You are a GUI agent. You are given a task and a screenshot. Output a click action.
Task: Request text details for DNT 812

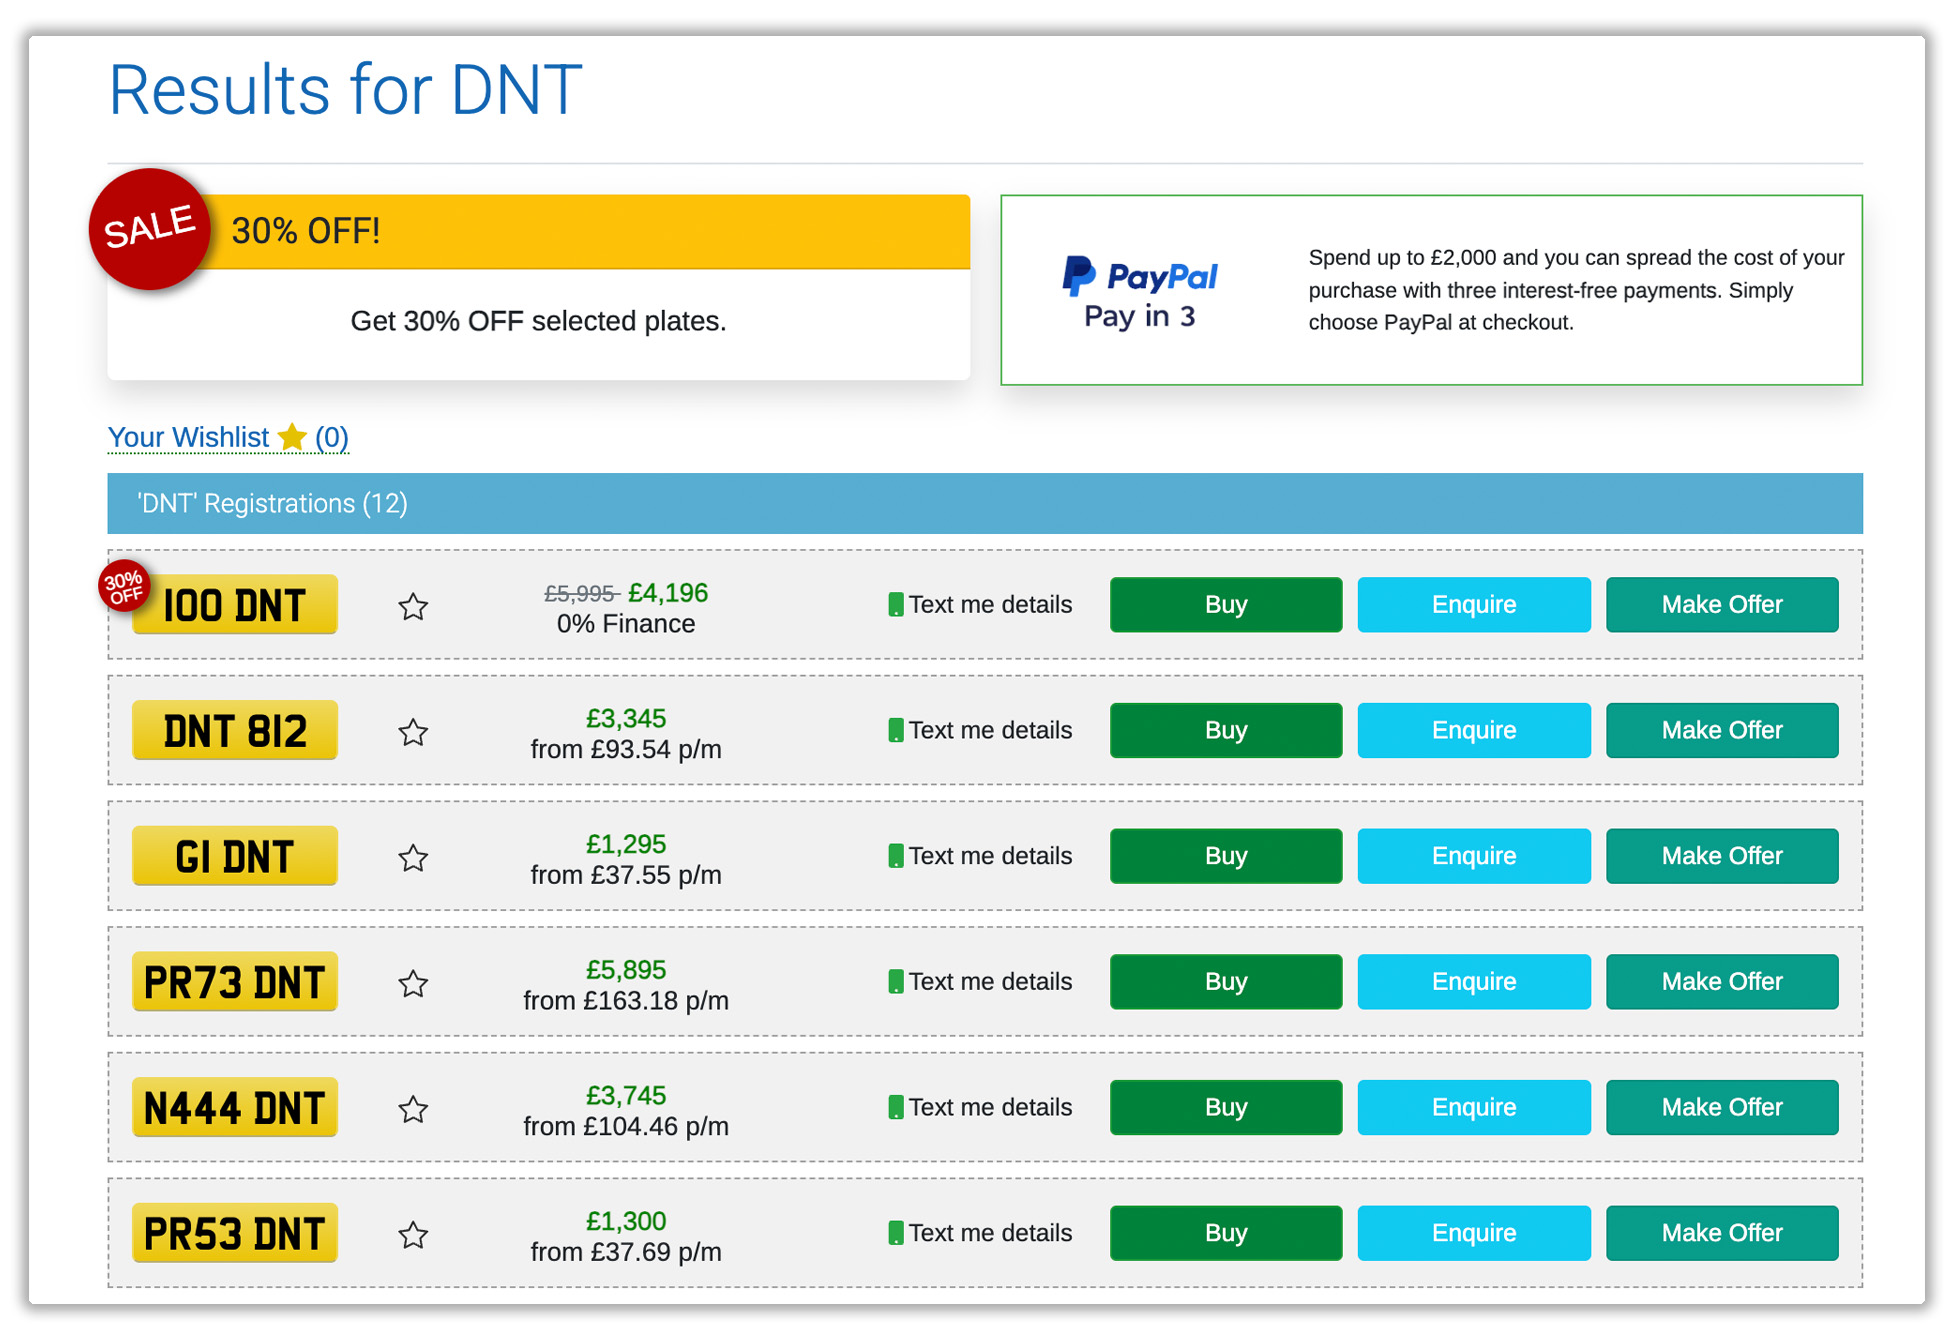(980, 731)
